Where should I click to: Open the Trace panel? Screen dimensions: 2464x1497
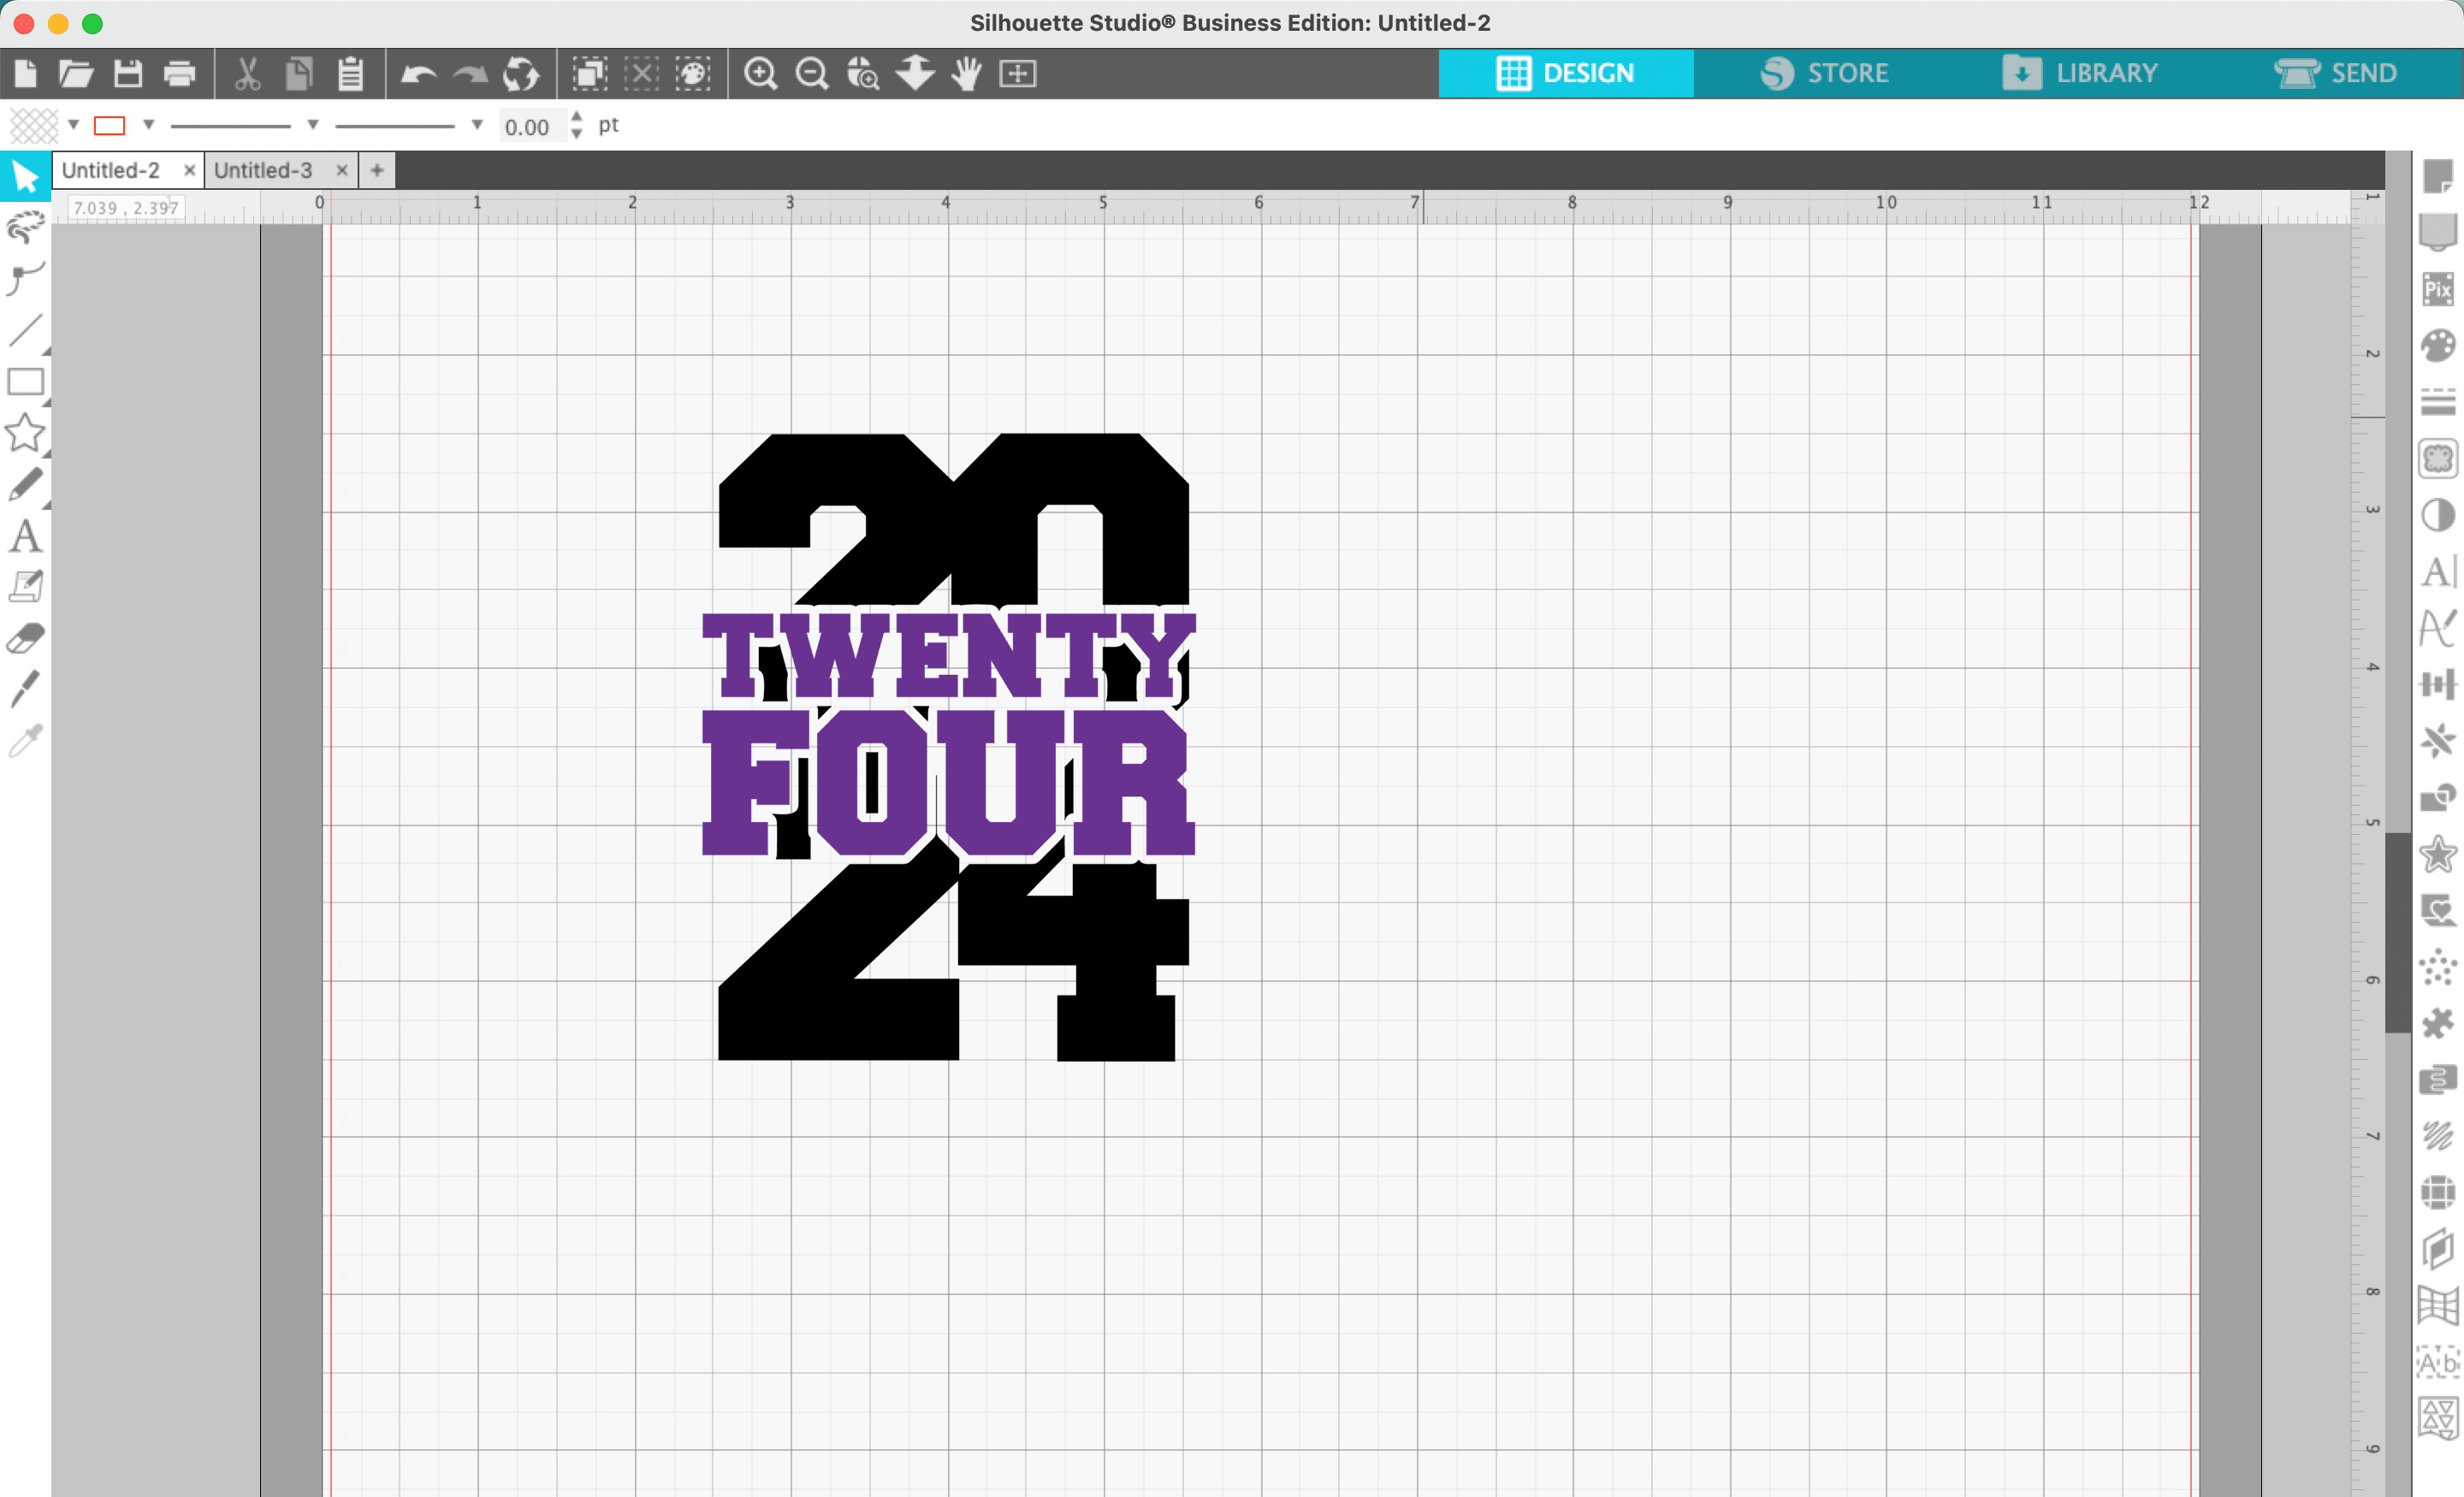tap(2438, 459)
